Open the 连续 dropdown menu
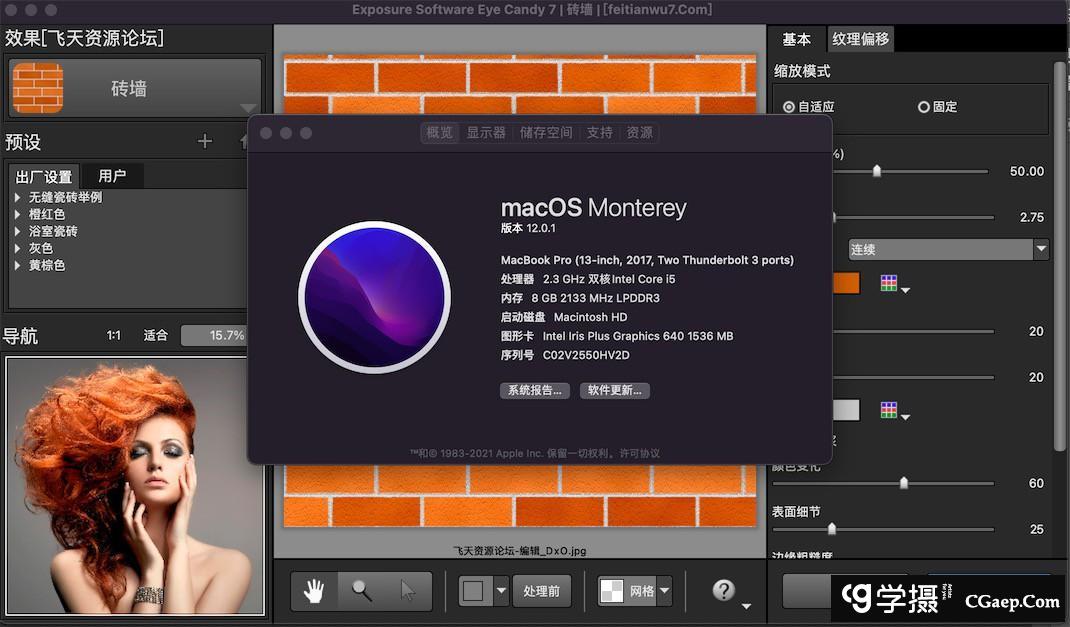Viewport: 1070px width, 627px height. pyautogui.click(x=948, y=249)
